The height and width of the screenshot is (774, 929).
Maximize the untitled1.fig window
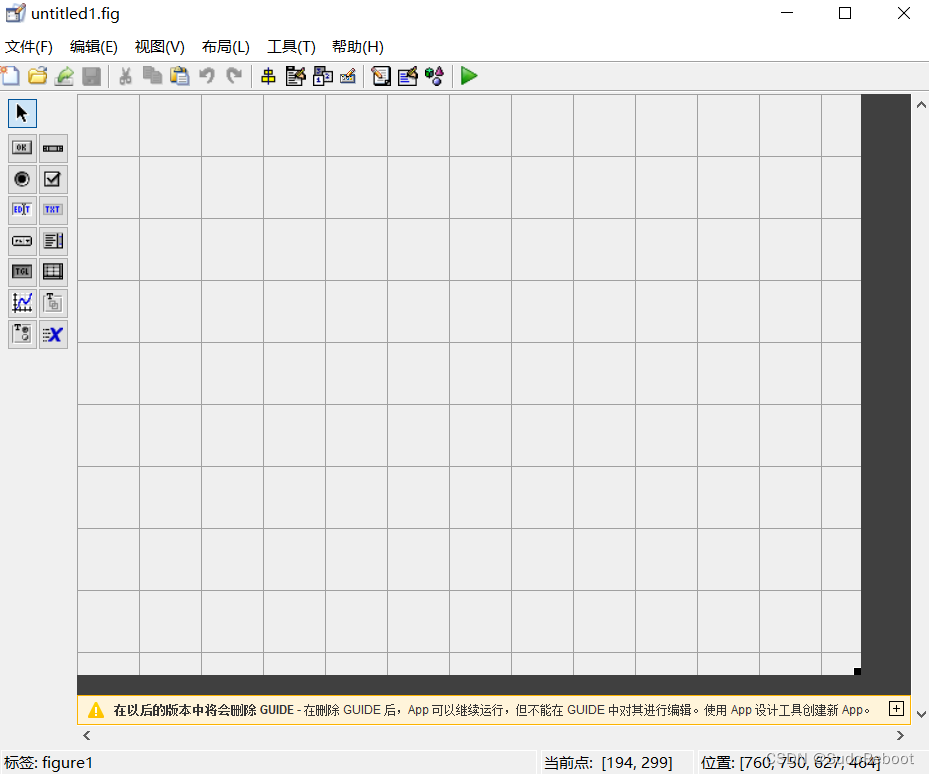coord(845,13)
